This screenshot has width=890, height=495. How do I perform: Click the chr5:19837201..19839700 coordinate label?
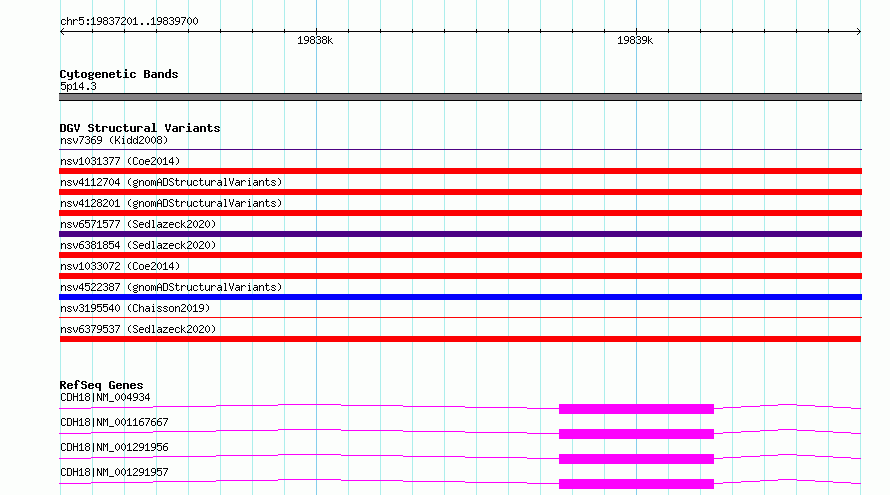(x=129, y=21)
